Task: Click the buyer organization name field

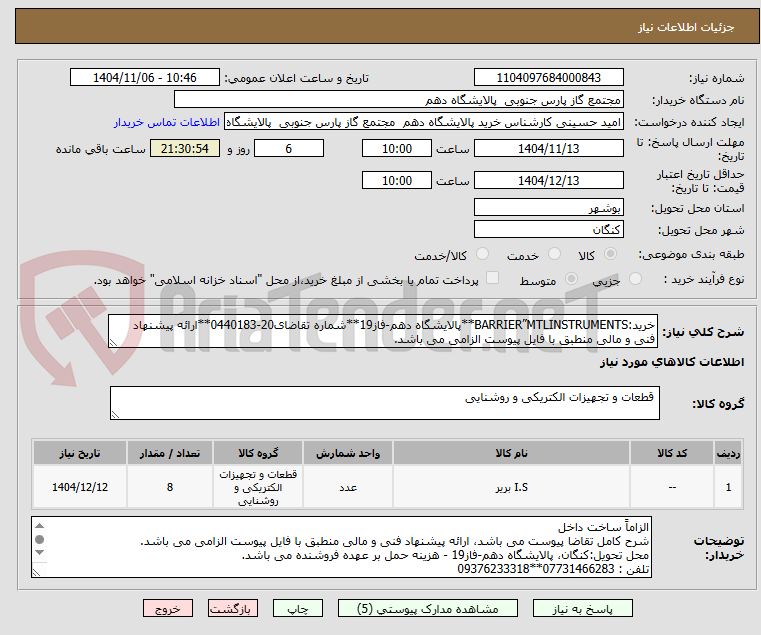Action: pos(398,100)
